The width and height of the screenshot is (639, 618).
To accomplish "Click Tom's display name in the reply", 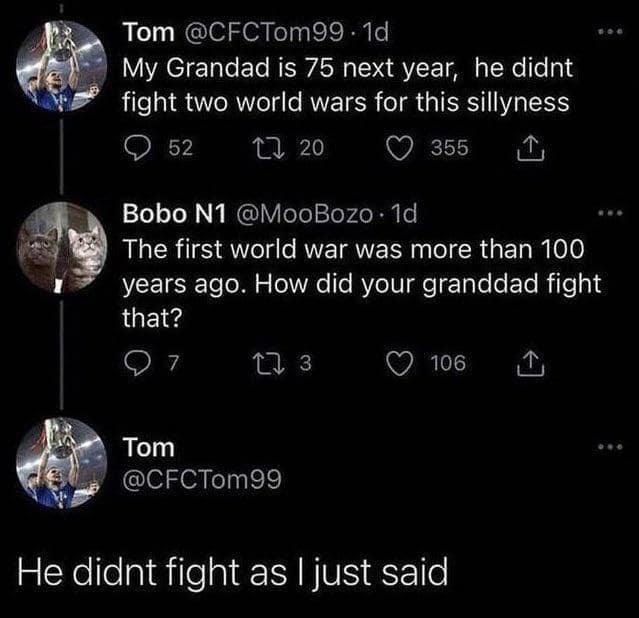I will 146,446.
